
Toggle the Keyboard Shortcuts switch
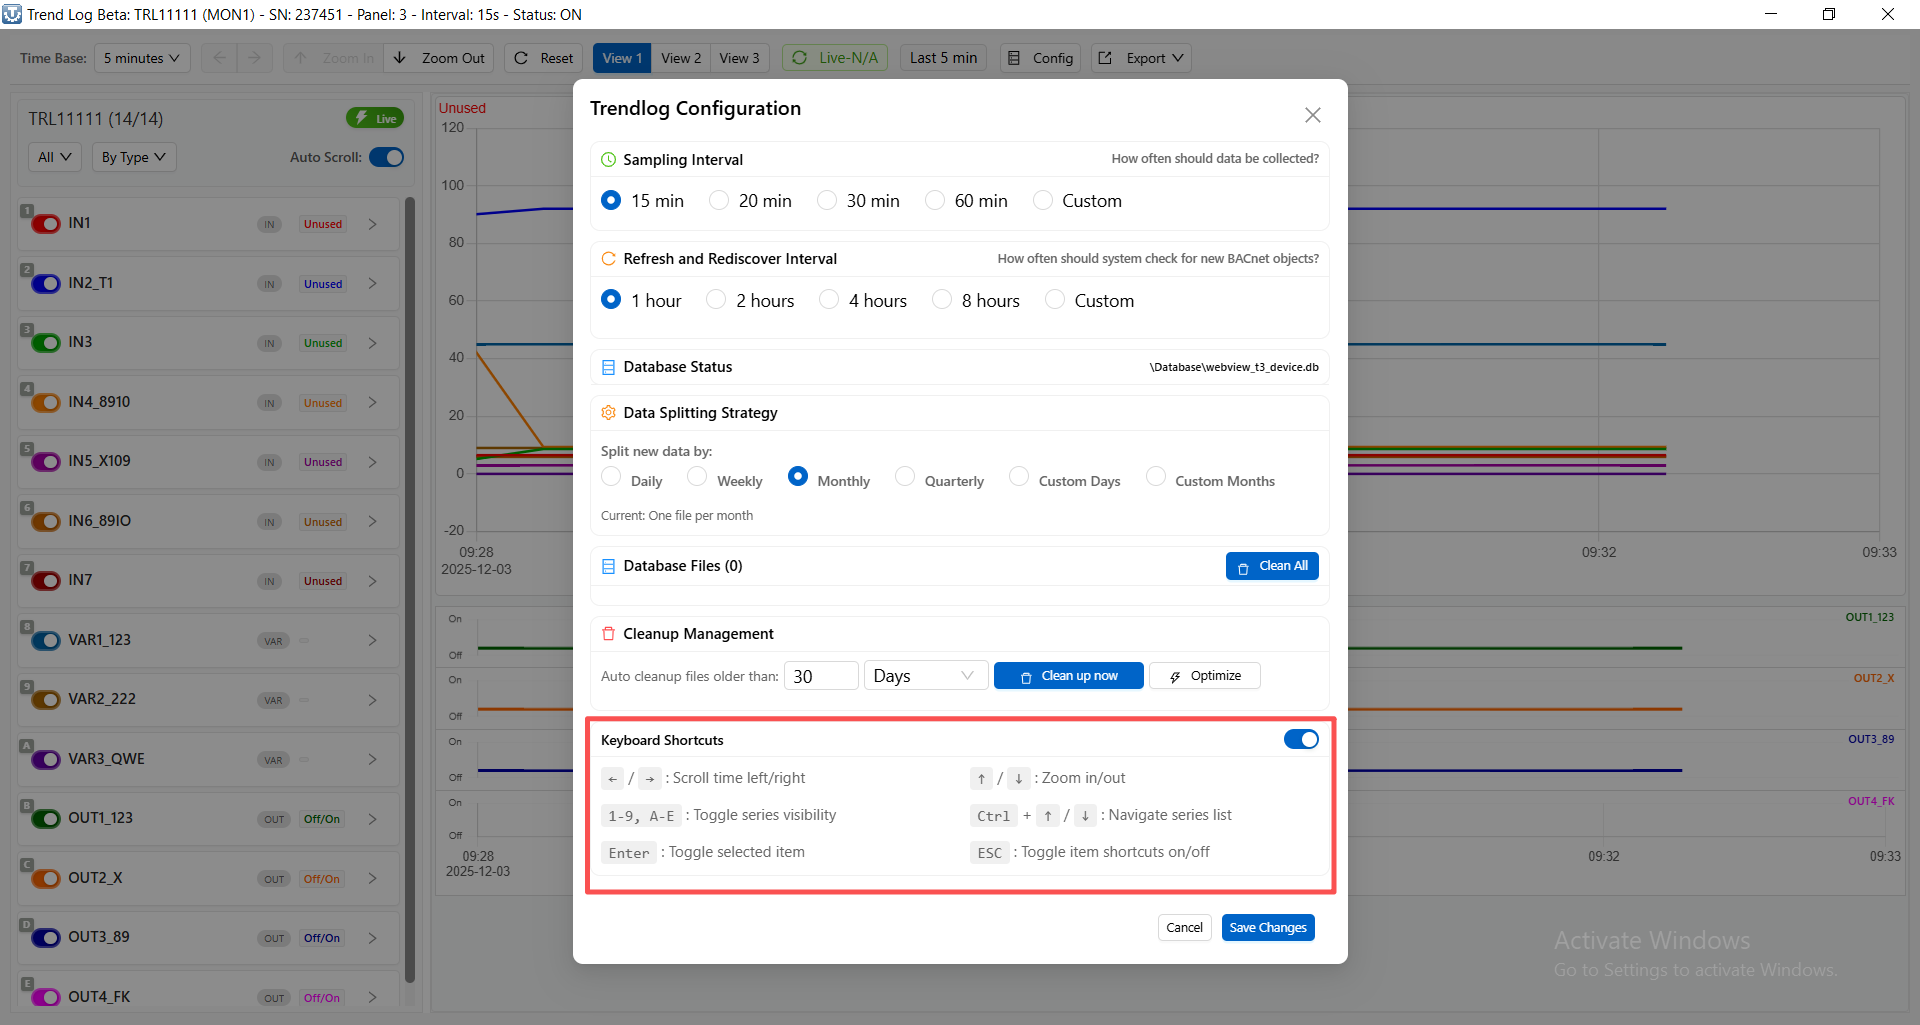(x=1300, y=739)
